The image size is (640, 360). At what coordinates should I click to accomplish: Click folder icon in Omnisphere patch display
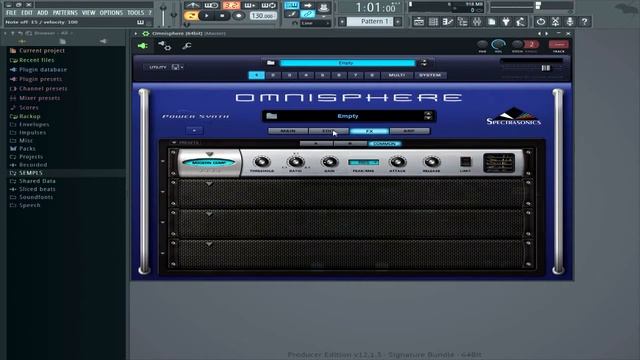272,116
